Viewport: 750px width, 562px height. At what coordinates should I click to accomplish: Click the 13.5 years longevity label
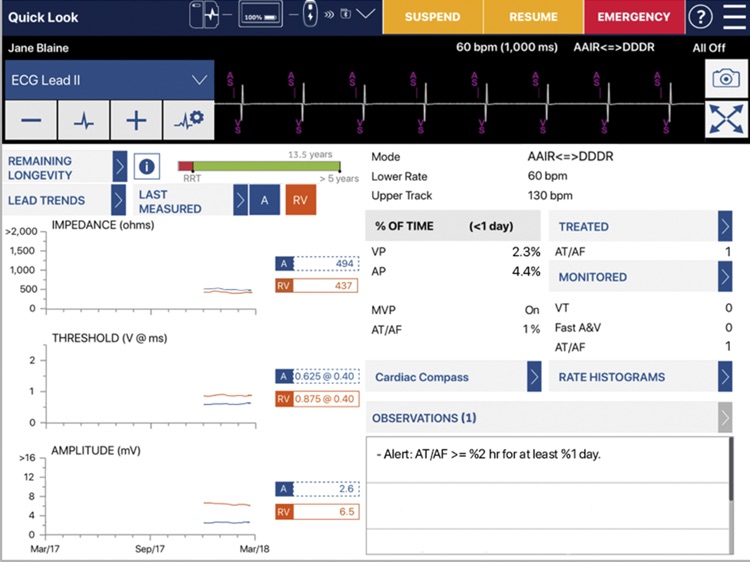coord(310,154)
